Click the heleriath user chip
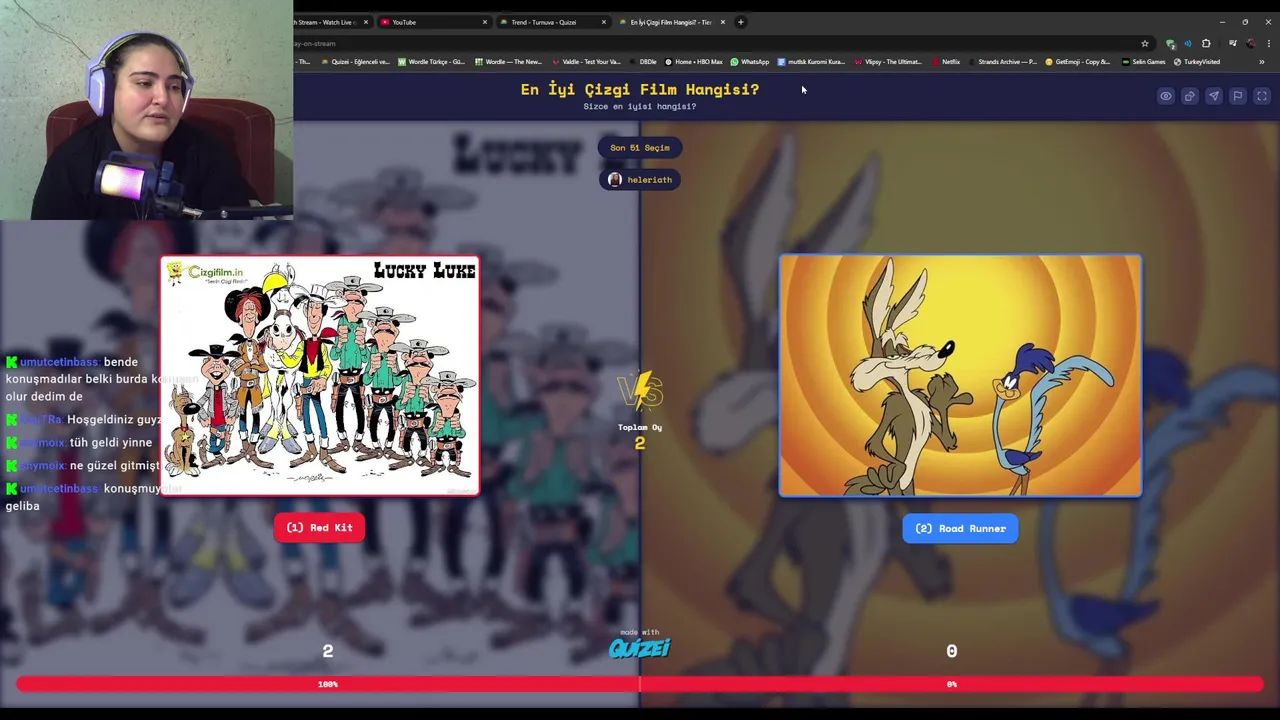The image size is (1280, 720). (x=640, y=180)
